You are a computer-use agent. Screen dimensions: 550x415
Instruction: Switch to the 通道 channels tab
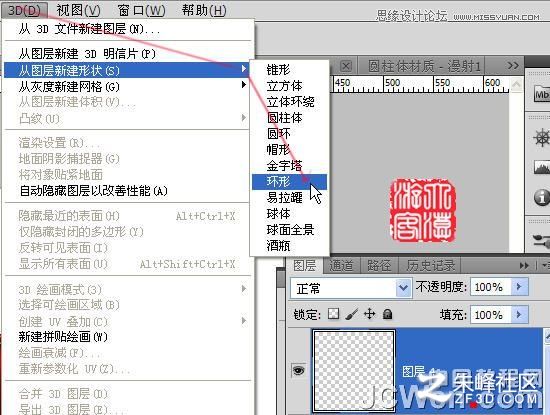341,266
